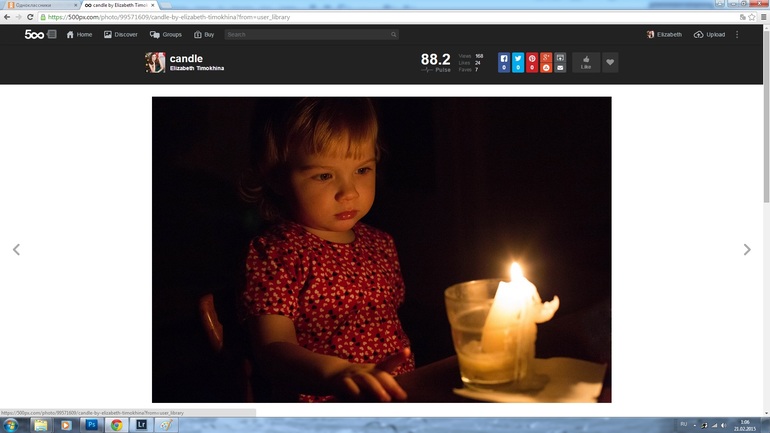
Task: Click the email share icon
Action: 560,68
